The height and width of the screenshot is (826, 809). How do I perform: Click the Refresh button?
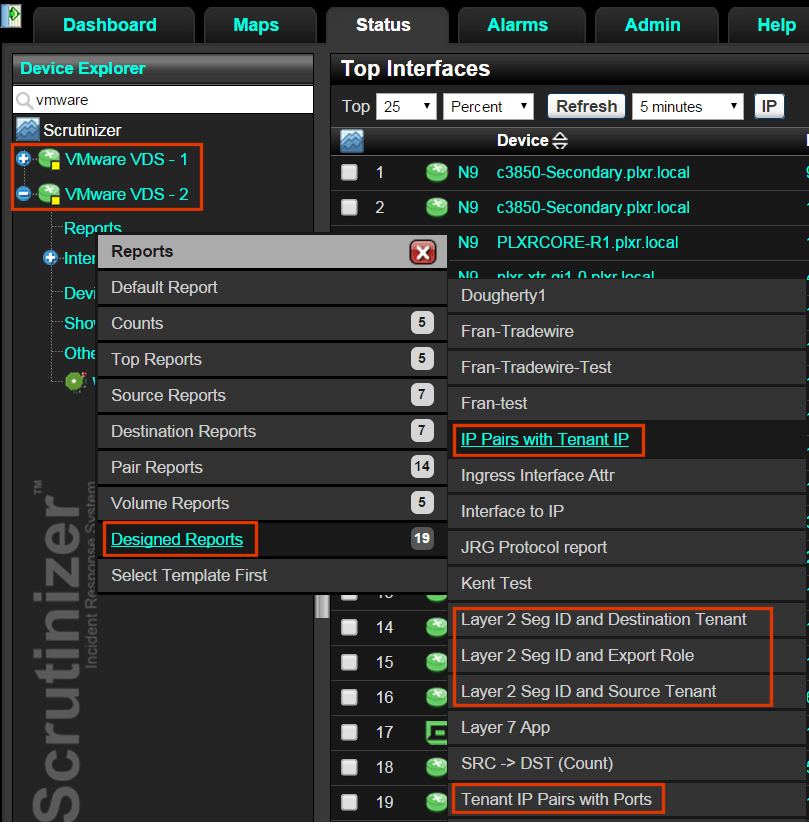[586, 106]
